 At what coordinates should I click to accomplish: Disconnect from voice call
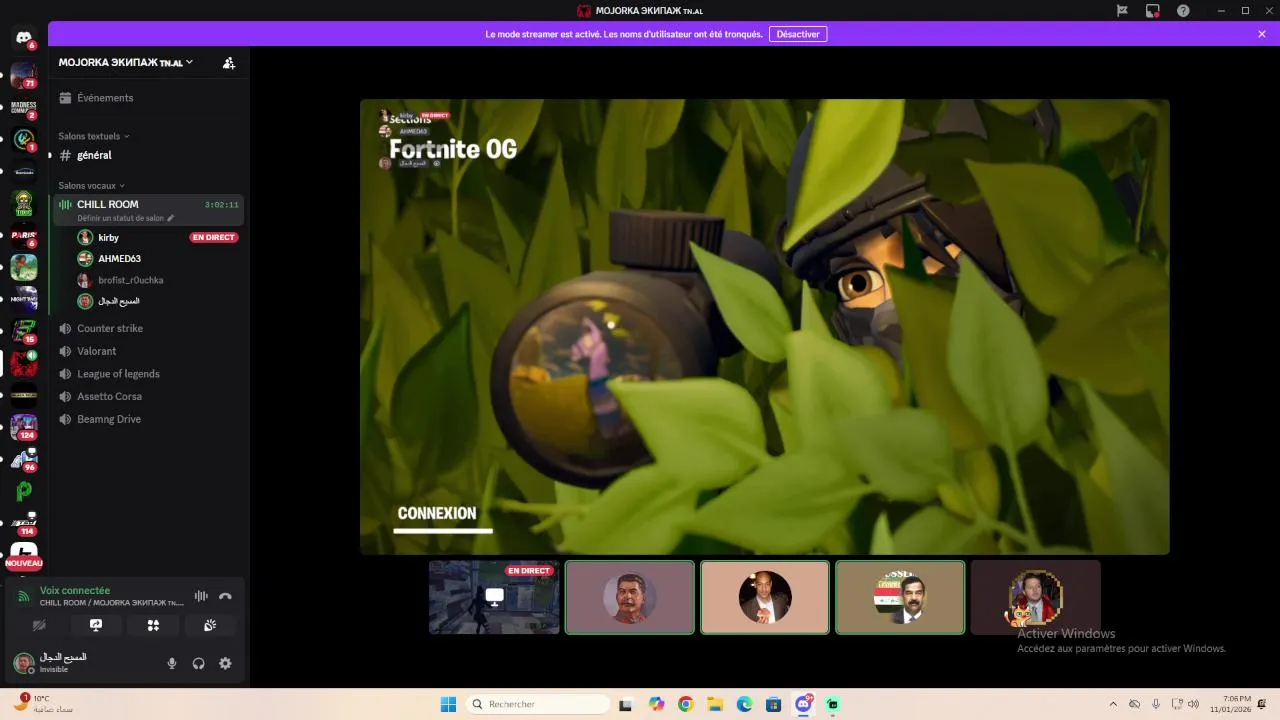[225, 596]
